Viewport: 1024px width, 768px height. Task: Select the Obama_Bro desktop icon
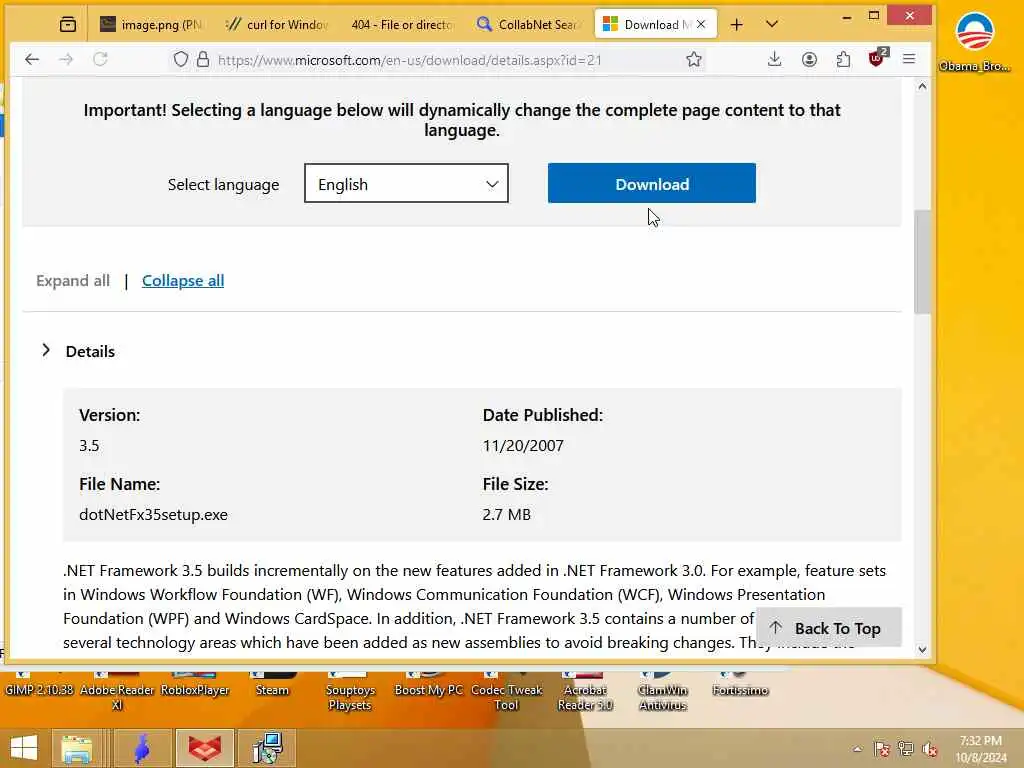coord(974,41)
